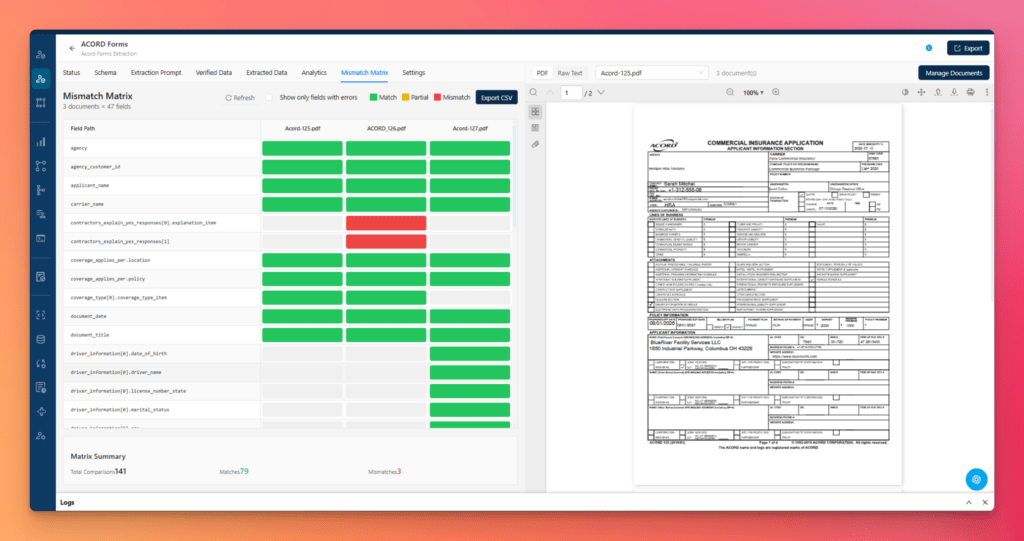The image size is (1024, 541).
Task: Click the back arrow beside ACORD Forms
Action: click(72, 48)
